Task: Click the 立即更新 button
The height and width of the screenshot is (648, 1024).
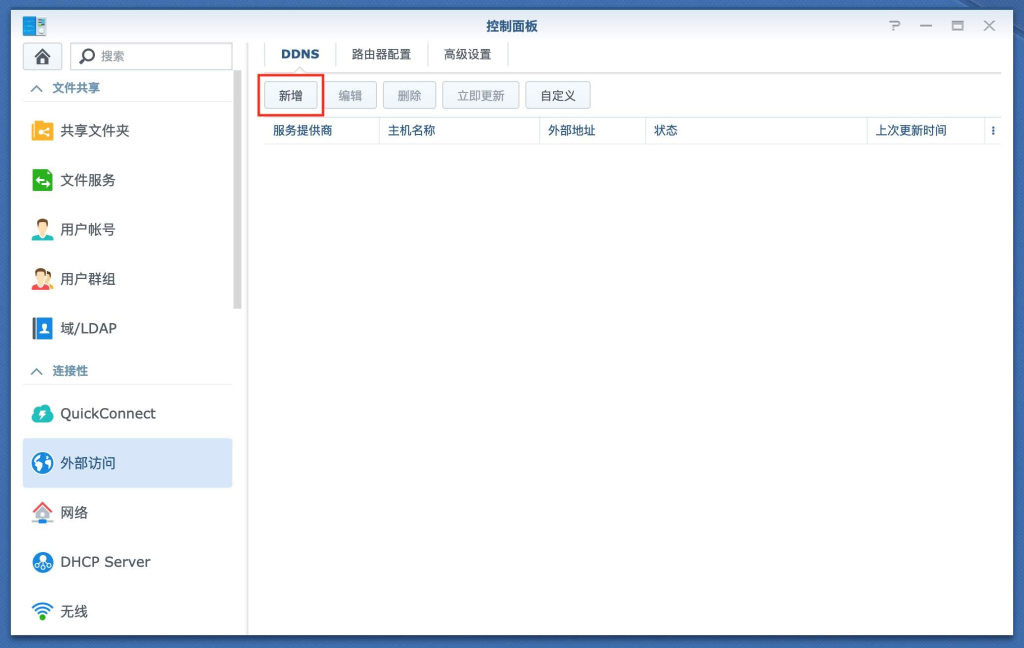Action: [x=480, y=95]
